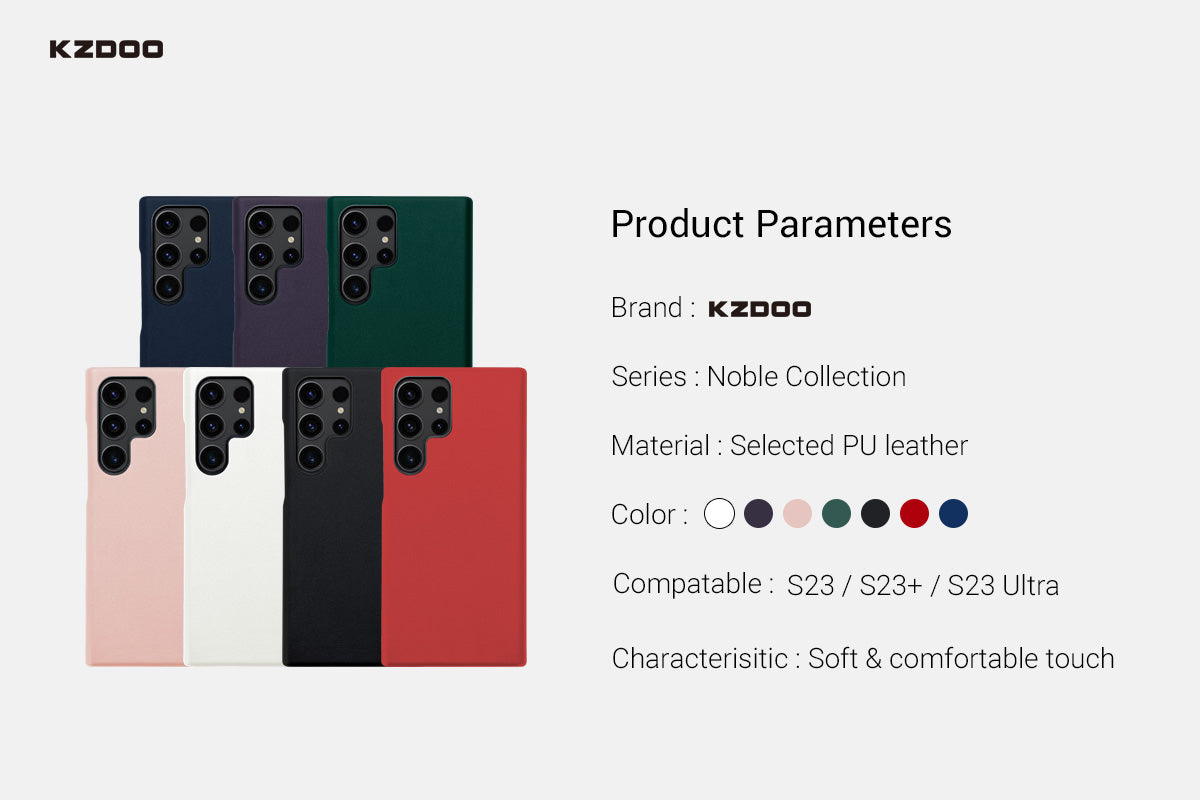Click the Selected PU leather material text
The height and width of the screenshot is (800, 1200).
848,446
